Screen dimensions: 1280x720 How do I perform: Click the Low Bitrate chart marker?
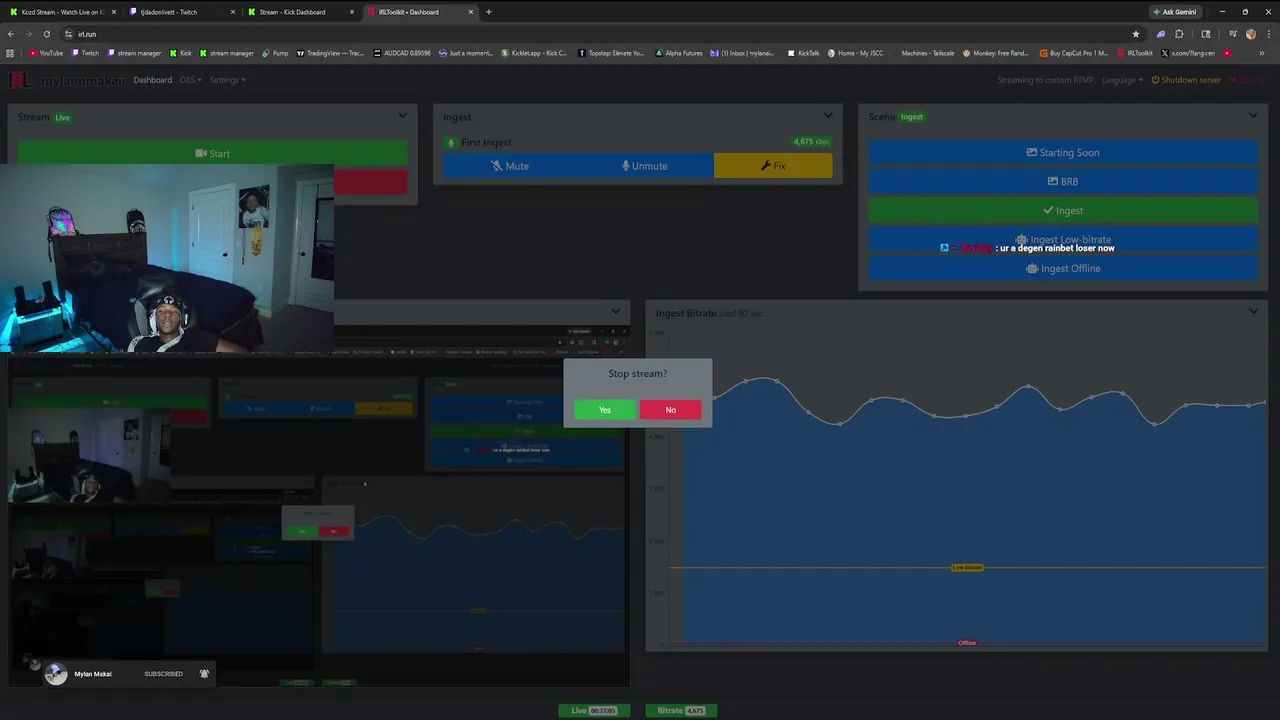click(x=967, y=567)
